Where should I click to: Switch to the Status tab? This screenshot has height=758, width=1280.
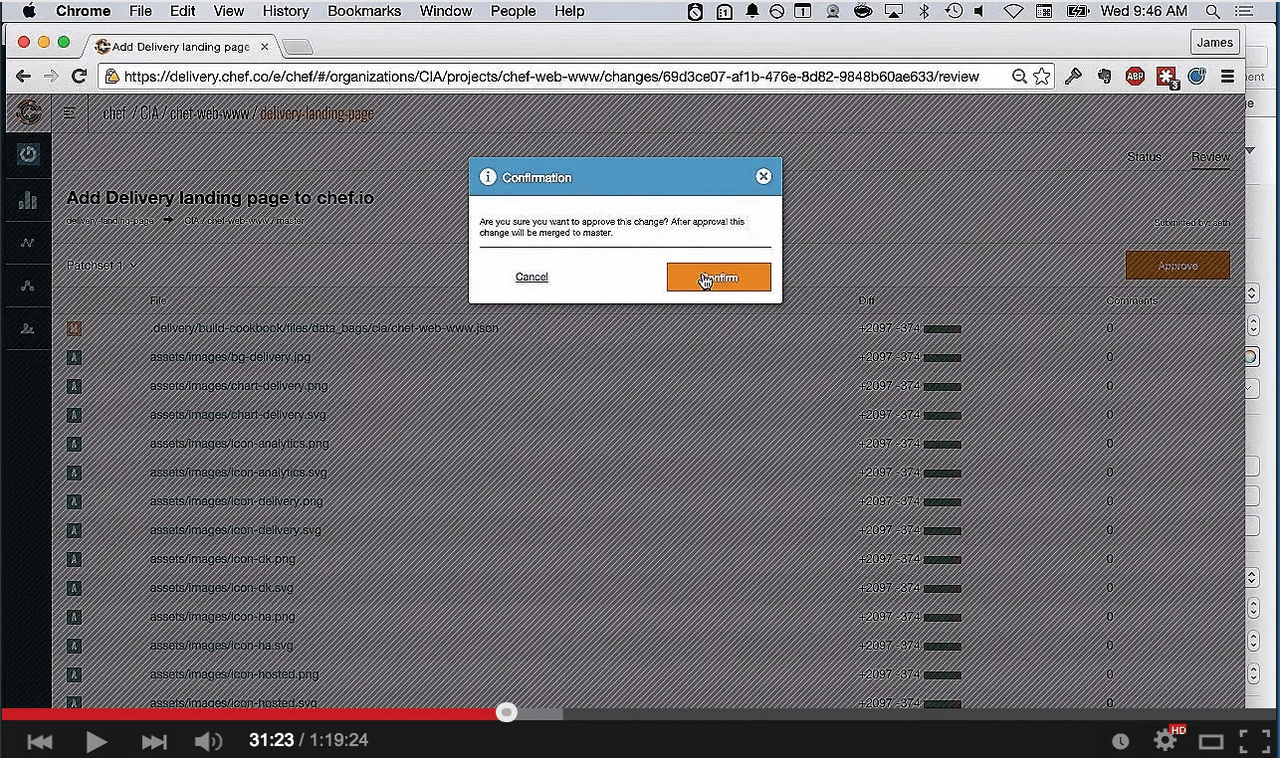click(x=1144, y=157)
